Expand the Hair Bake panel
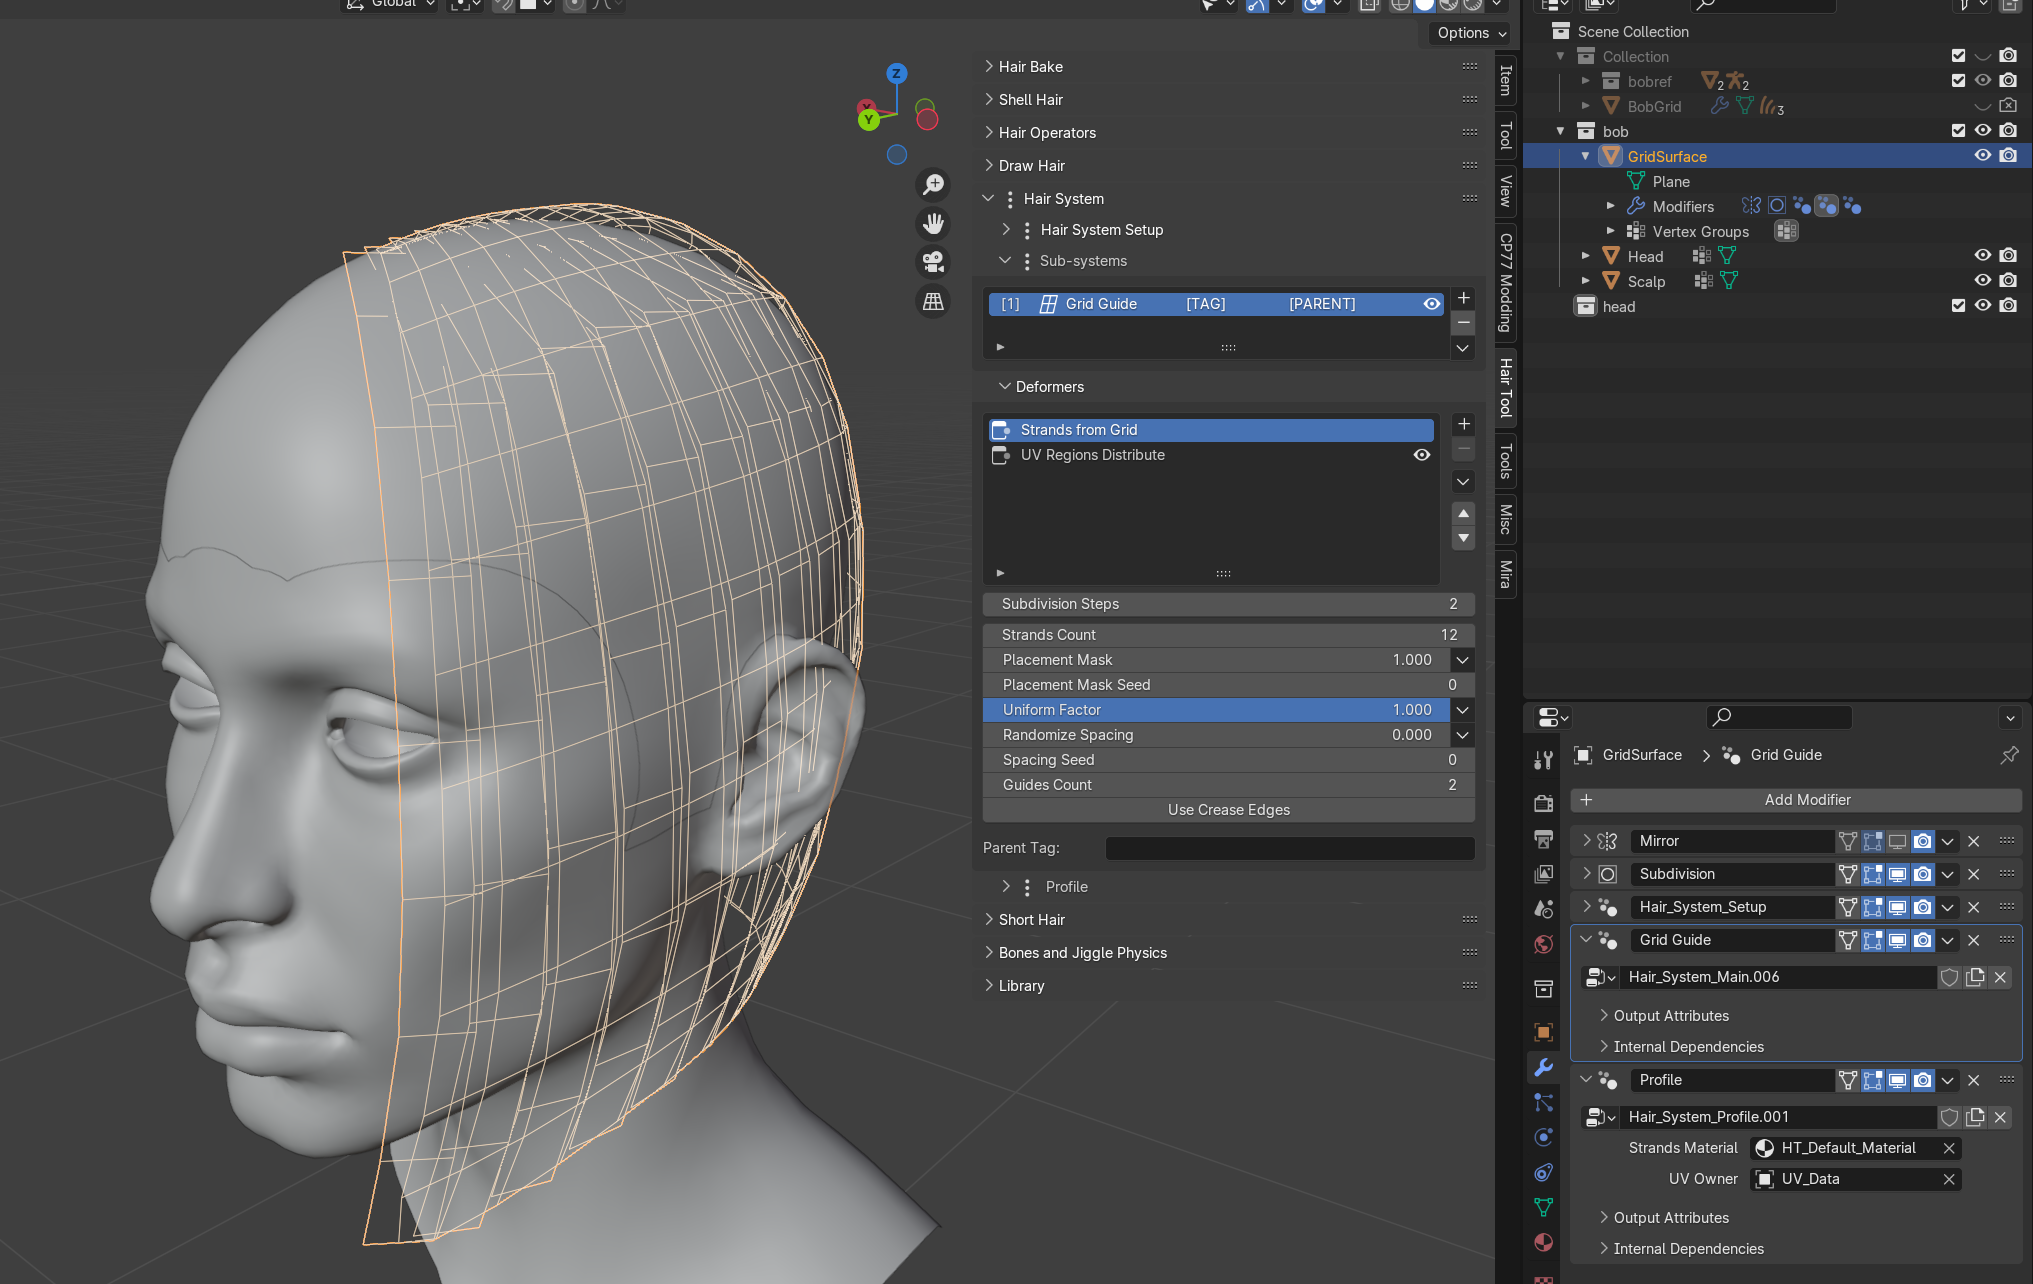The height and width of the screenshot is (1284, 2033). point(1030,67)
